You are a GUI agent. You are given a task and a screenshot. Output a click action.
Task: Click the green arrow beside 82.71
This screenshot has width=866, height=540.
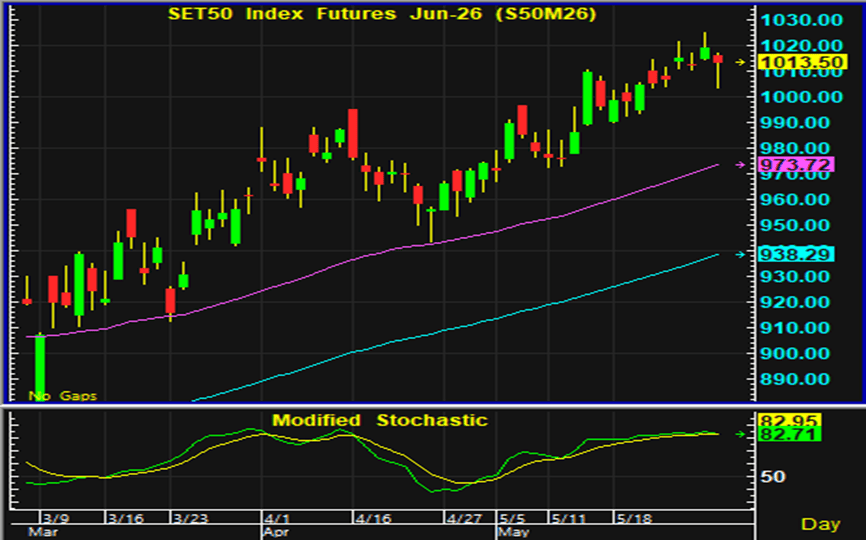(740, 435)
